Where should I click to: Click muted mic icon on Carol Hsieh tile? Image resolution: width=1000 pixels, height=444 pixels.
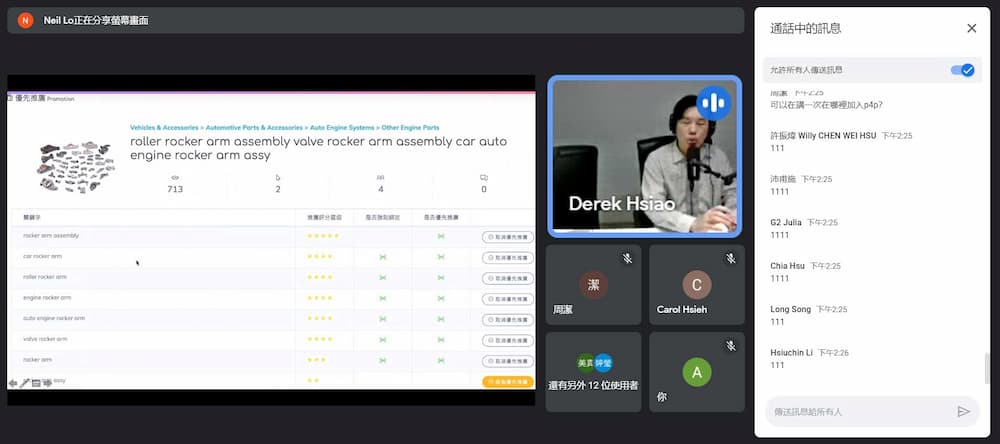(x=731, y=259)
